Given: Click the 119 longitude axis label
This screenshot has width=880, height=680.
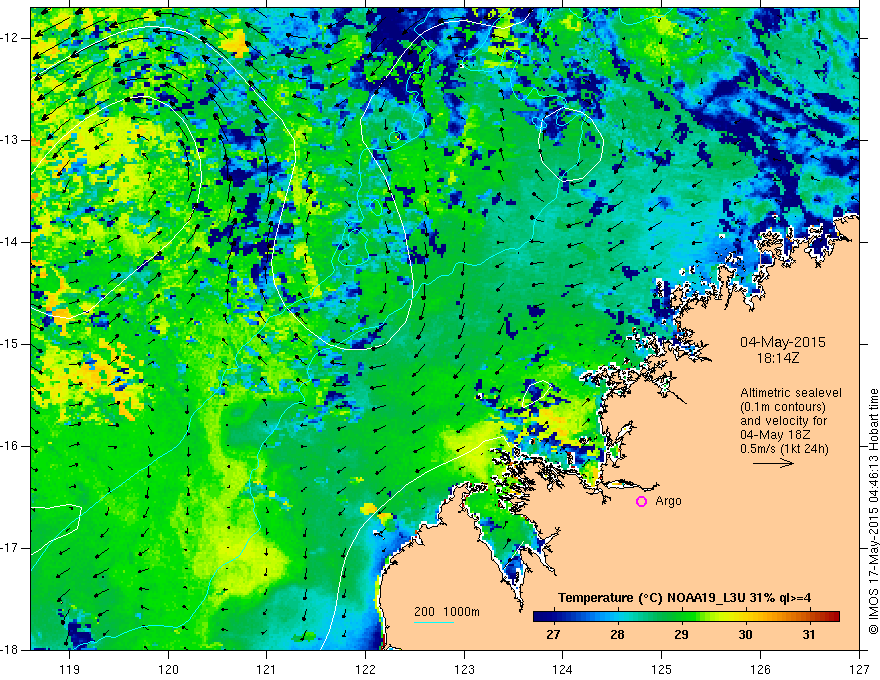Looking at the screenshot, I should [x=70, y=669].
